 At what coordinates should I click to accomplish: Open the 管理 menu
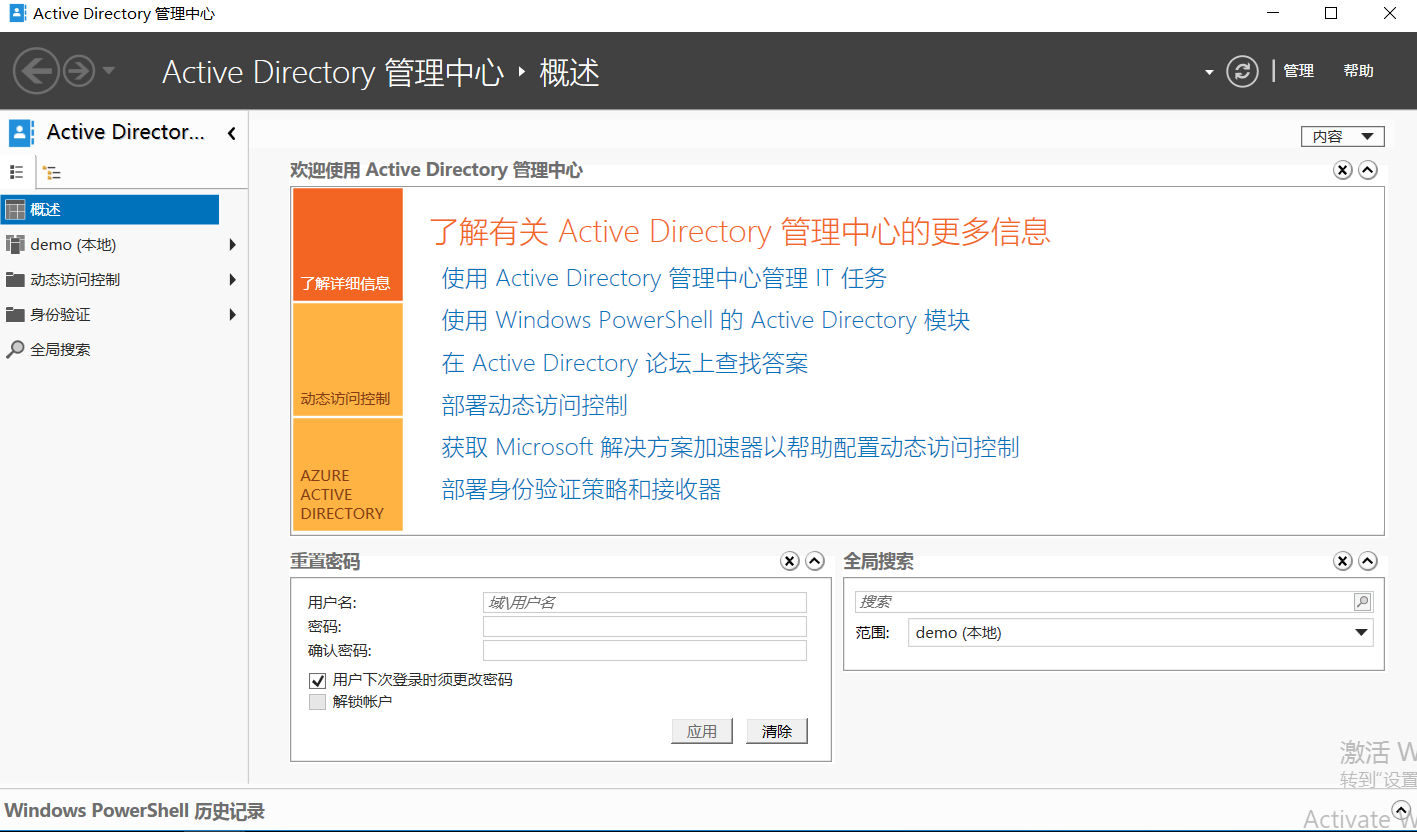point(1298,71)
